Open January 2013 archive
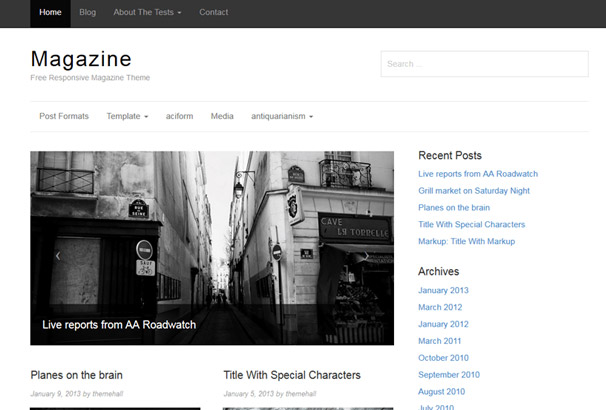The height and width of the screenshot is (410, 606). click(443, 290)
